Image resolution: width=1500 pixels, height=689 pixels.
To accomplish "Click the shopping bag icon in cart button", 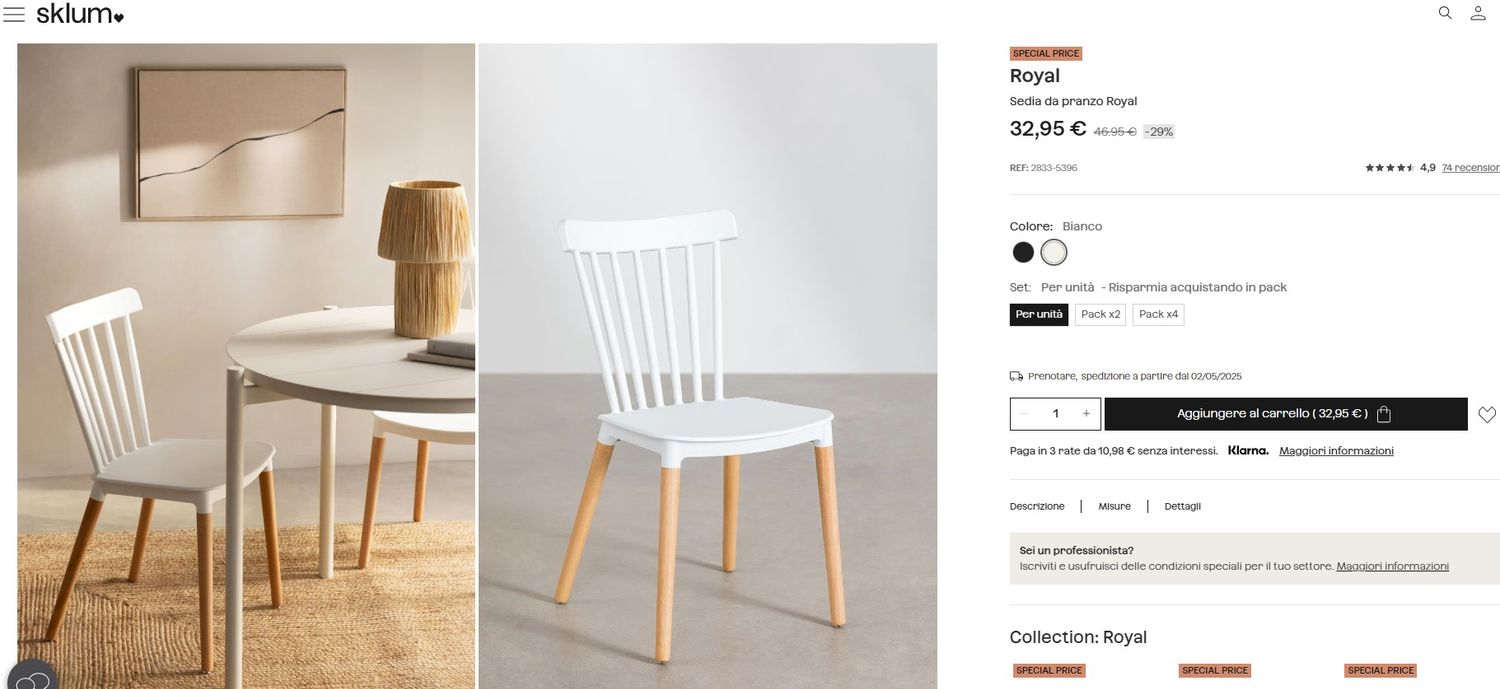I will tap(1384, 414).
